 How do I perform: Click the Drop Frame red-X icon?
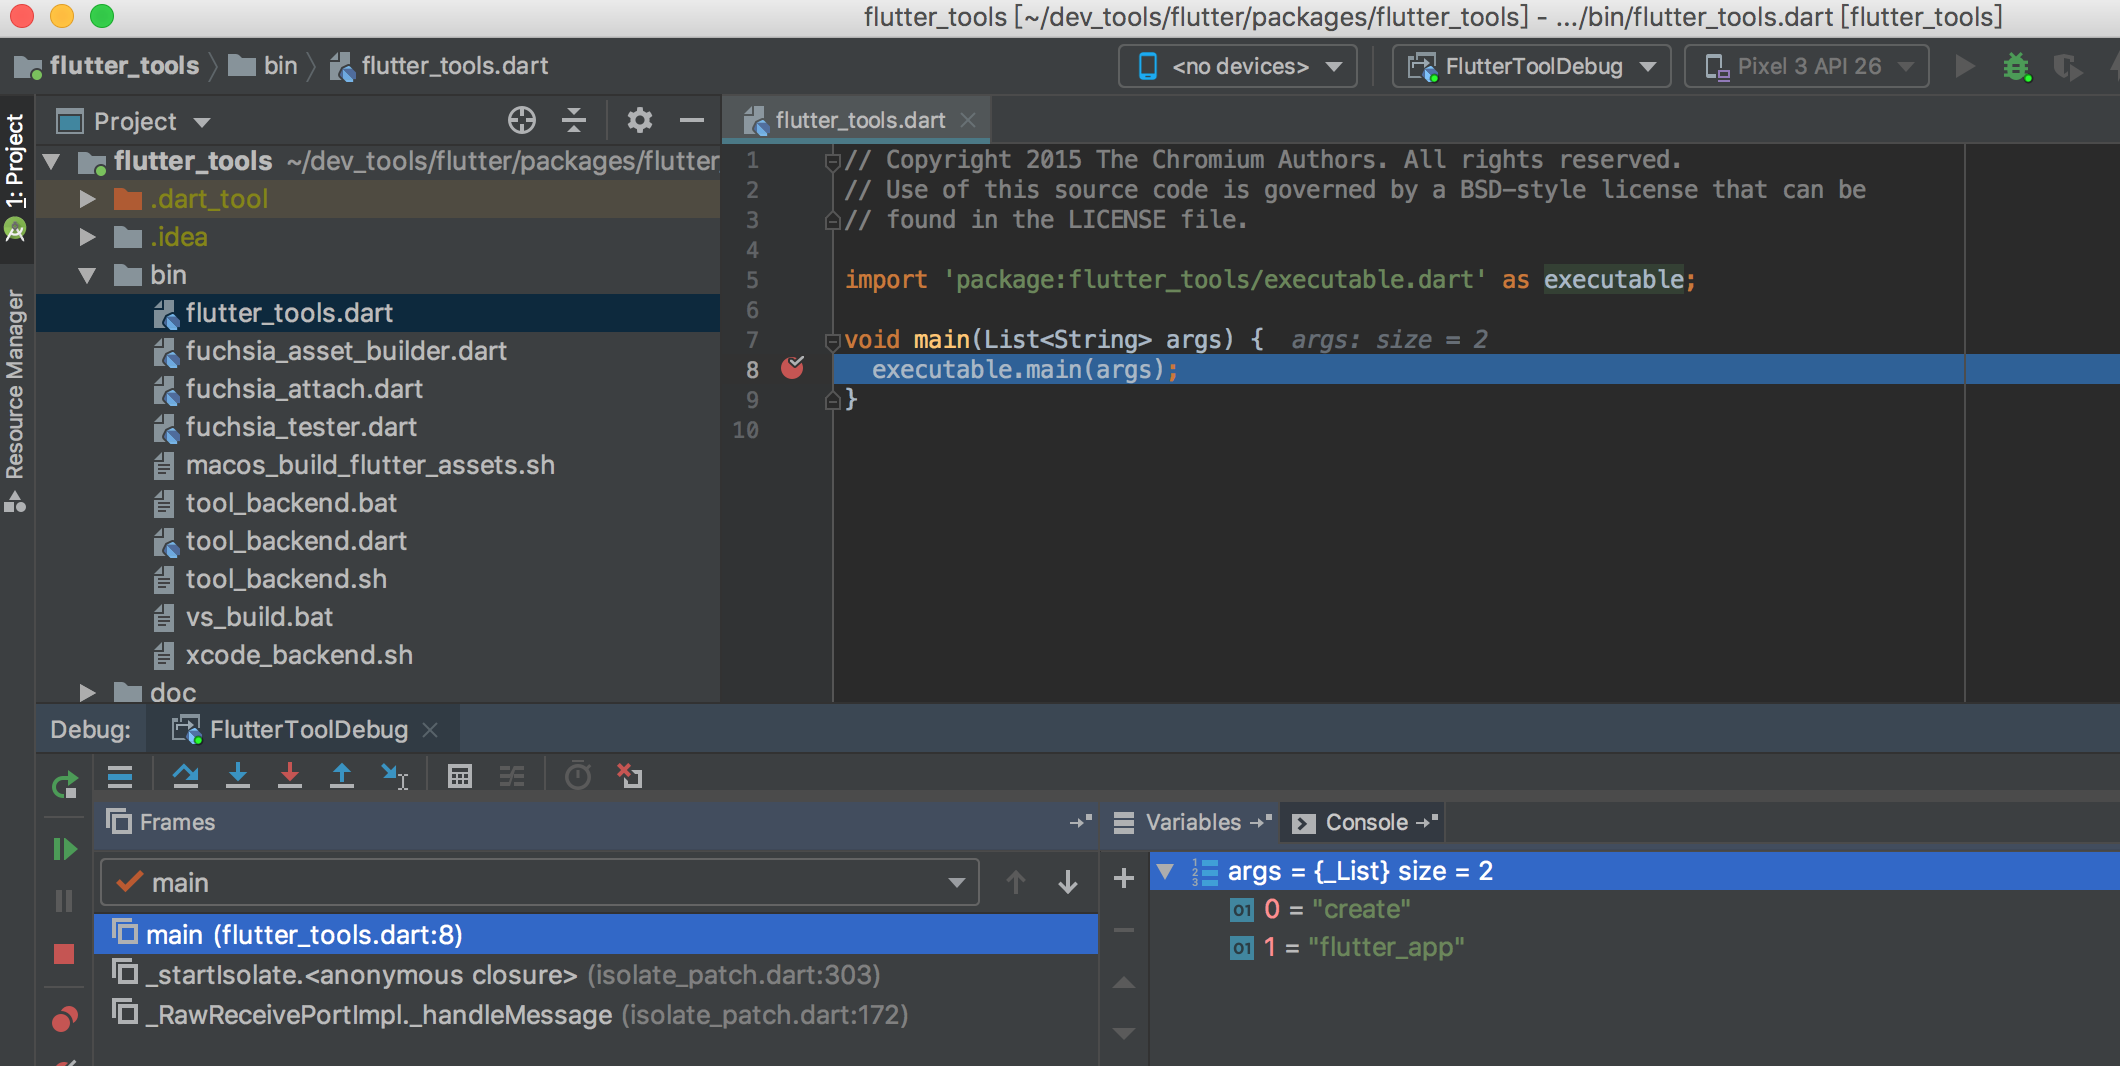pos(630,776)
